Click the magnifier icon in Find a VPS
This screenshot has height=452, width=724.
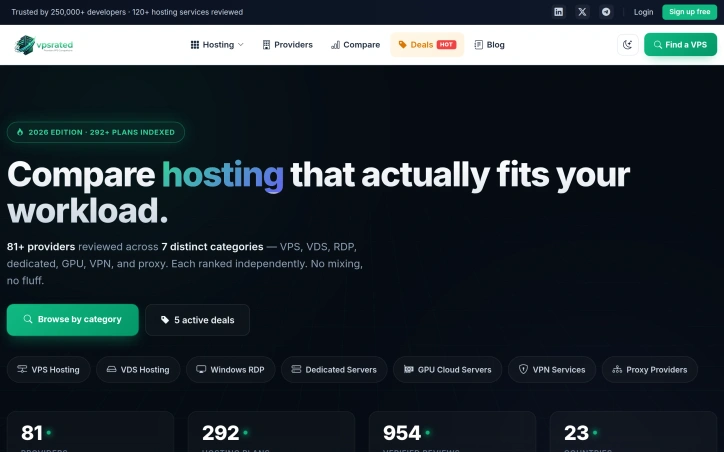[x=658, y=45]
